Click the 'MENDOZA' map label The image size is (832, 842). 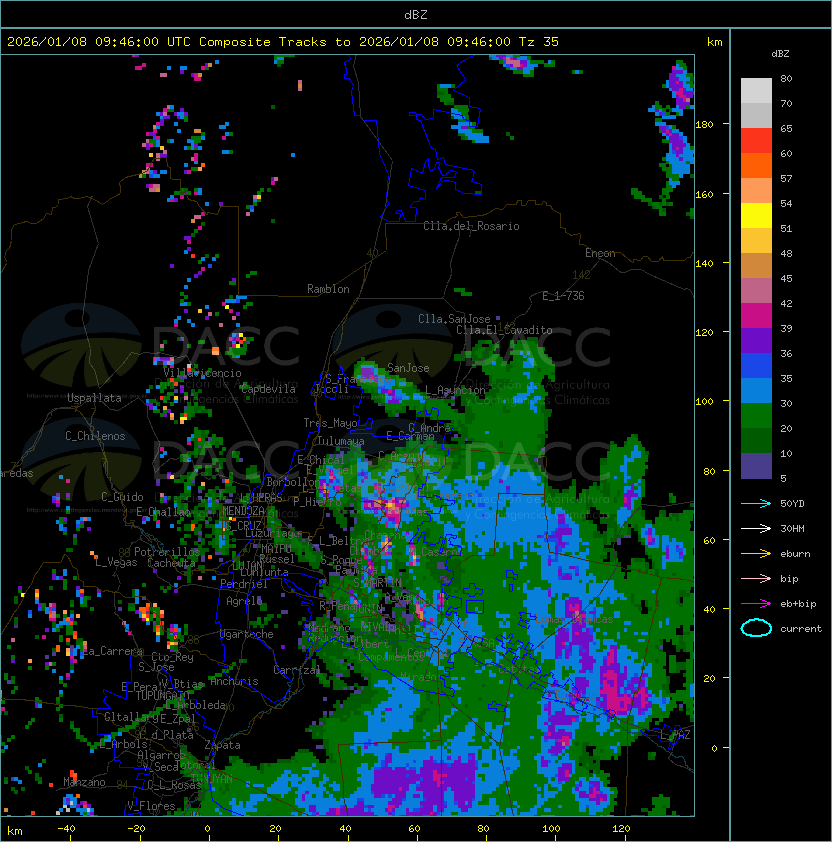243,510
